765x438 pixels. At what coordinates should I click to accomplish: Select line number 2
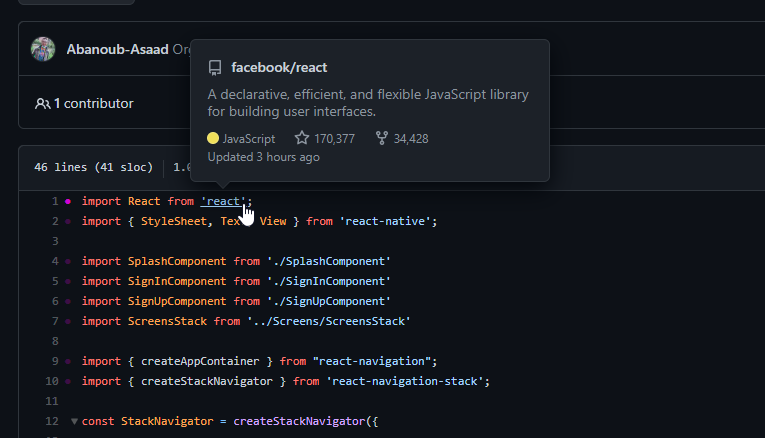click(55, 221)
